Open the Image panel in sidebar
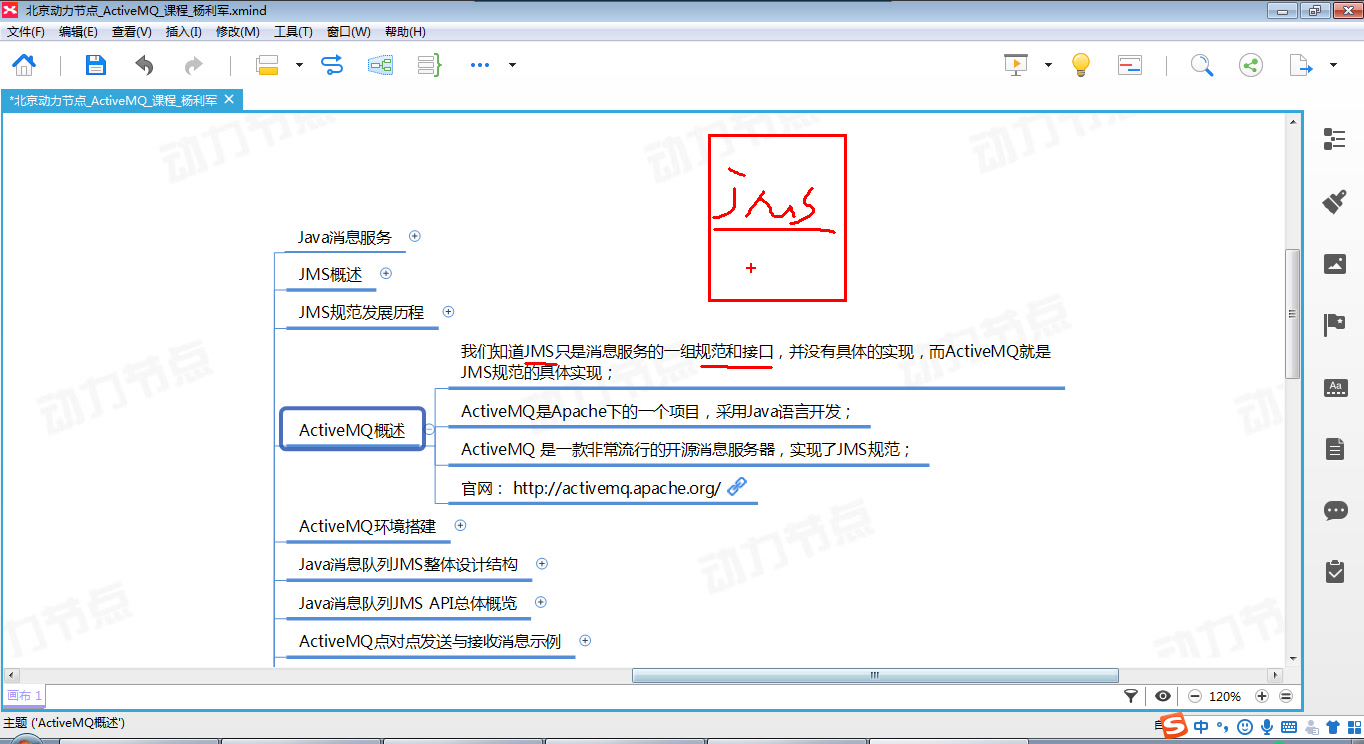Image resolution: width=1364 pixels, height=744 pixels. 1335,263
